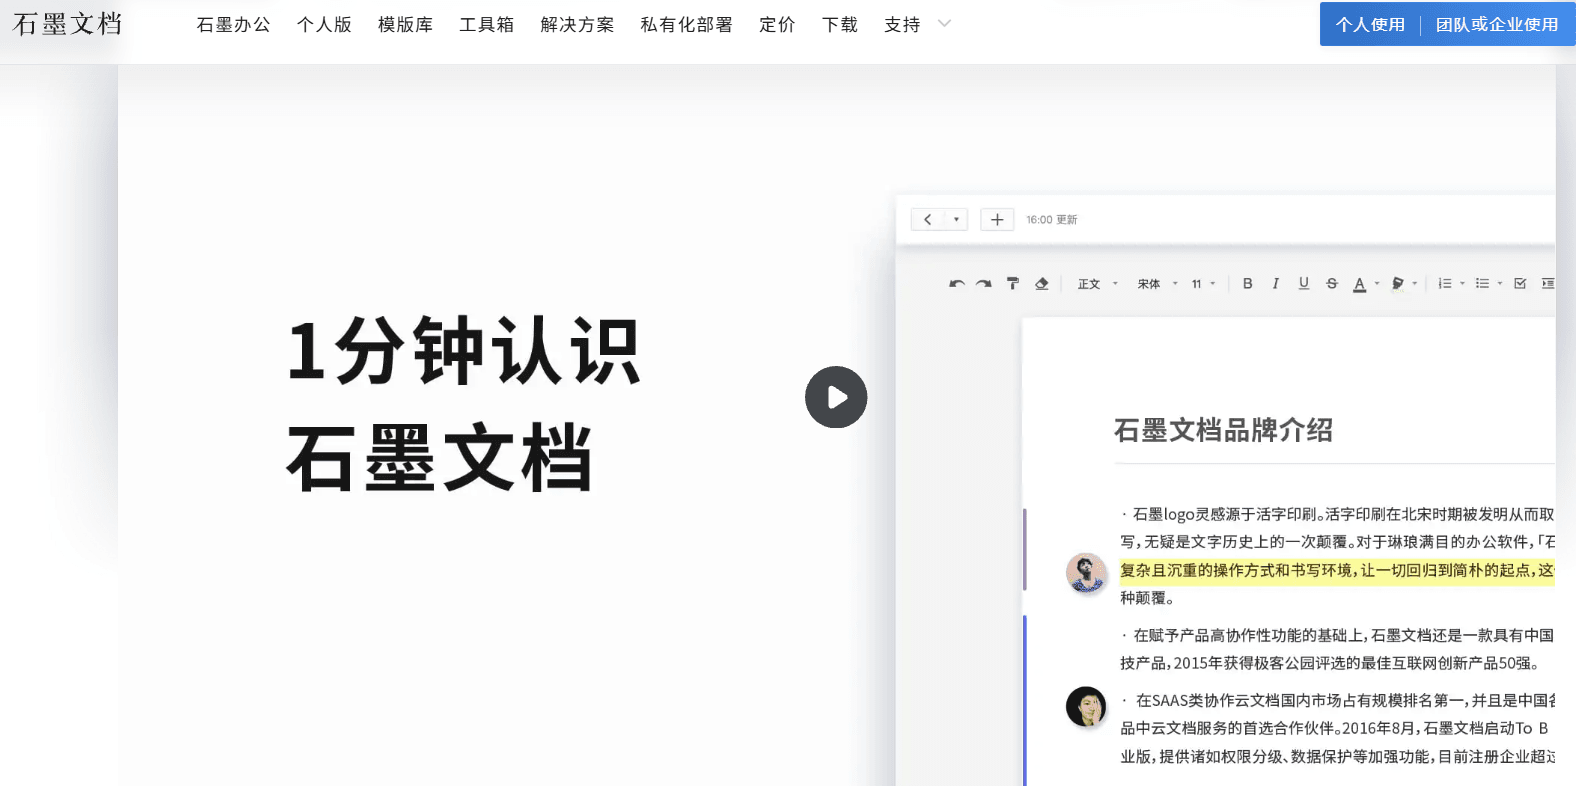The image size is (1576, 786).
Task: Click the heading 1分钟认识
Action: point(463,351)
